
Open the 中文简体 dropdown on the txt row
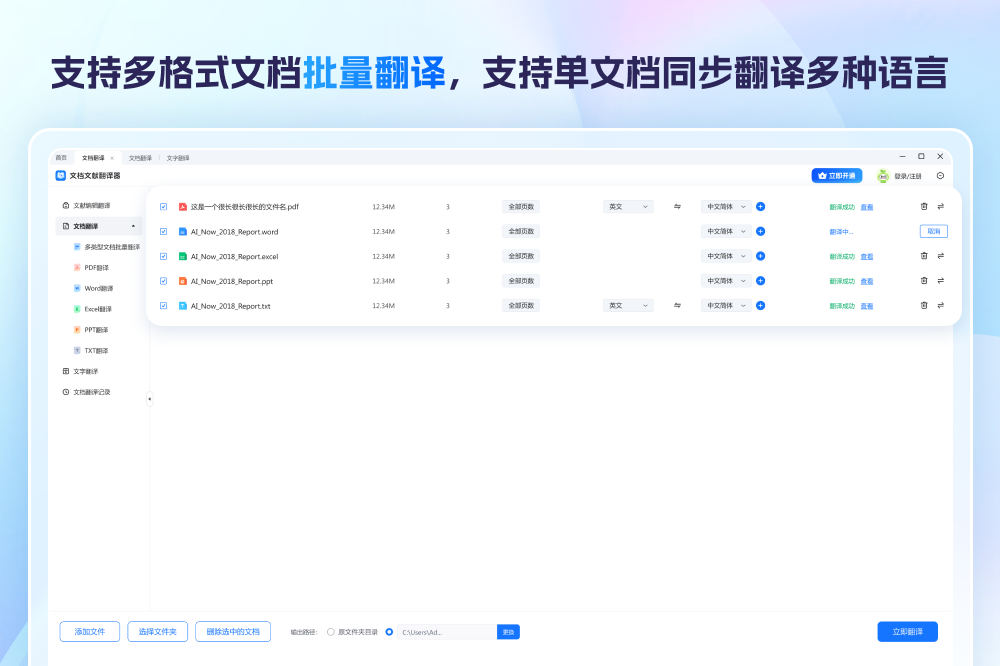coord(726,305)
